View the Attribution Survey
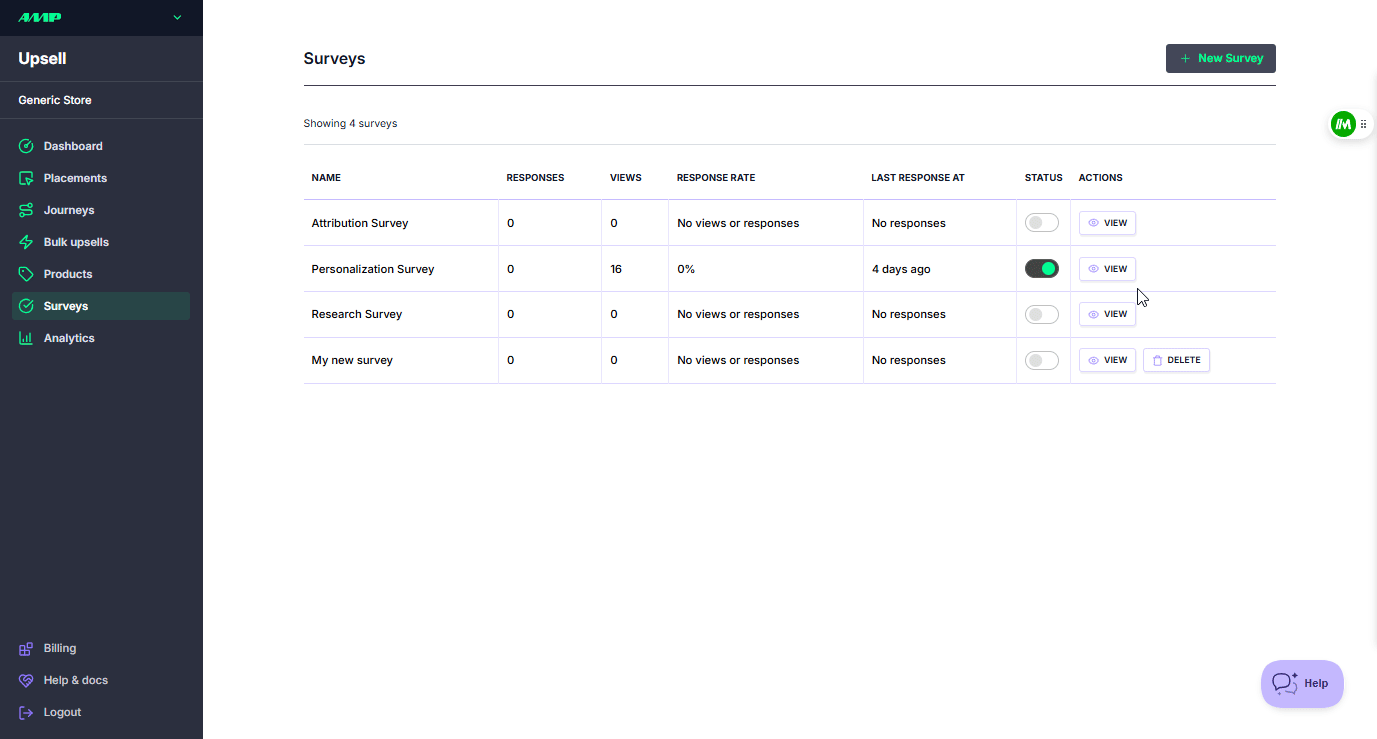 1107,223
